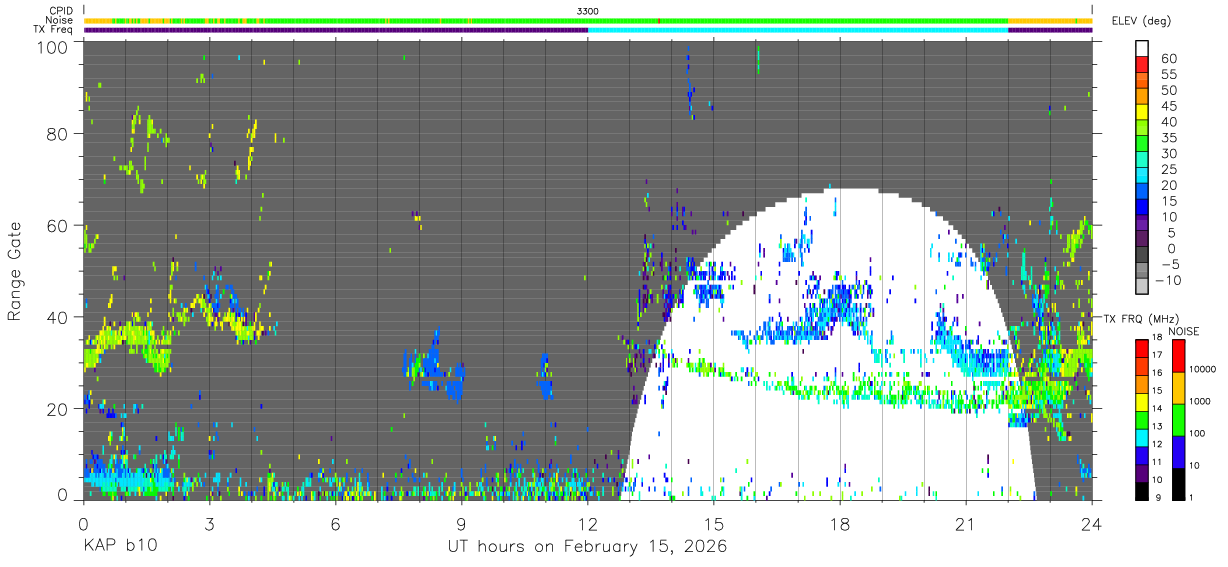1228x567 pixels.
Task: Click the 1000 noise scale label
Action: click(x=1199, y=401)
